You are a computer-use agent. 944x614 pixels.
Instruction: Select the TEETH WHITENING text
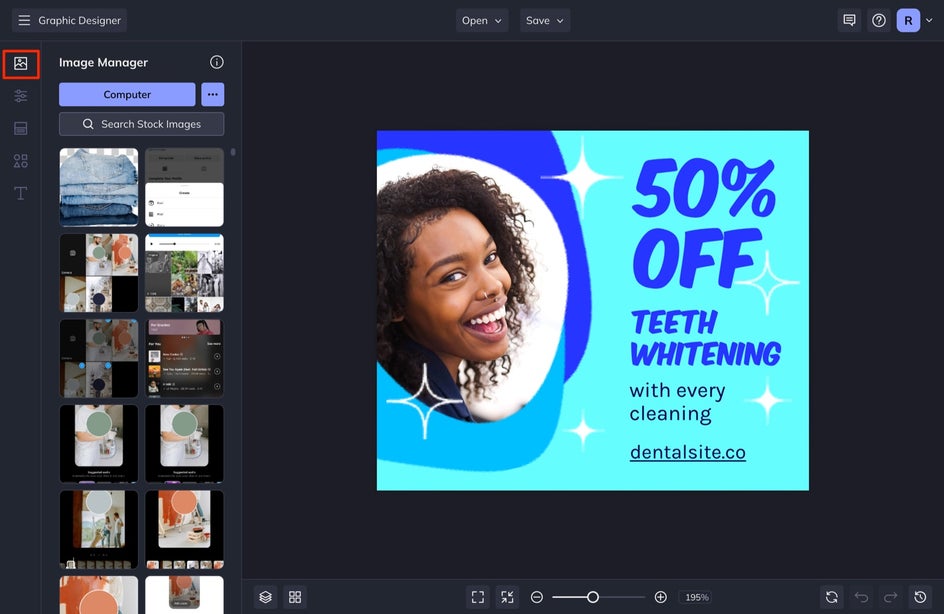coord(705,338)
